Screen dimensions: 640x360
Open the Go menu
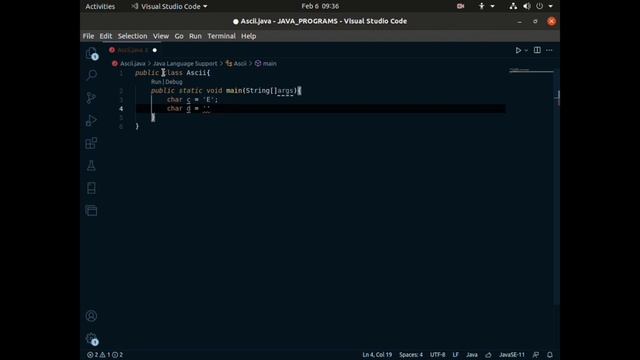(179, 36)
